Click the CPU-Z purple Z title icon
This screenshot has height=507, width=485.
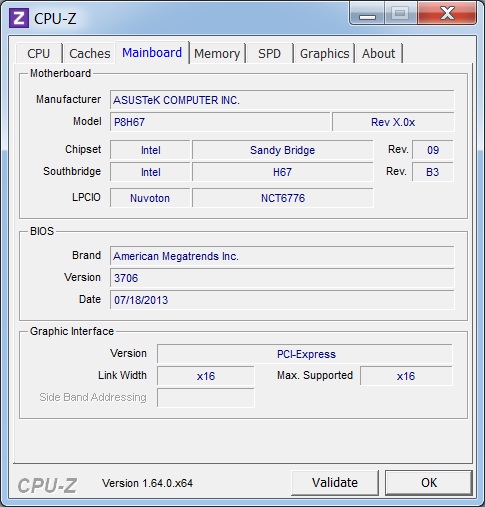[19, 18]
